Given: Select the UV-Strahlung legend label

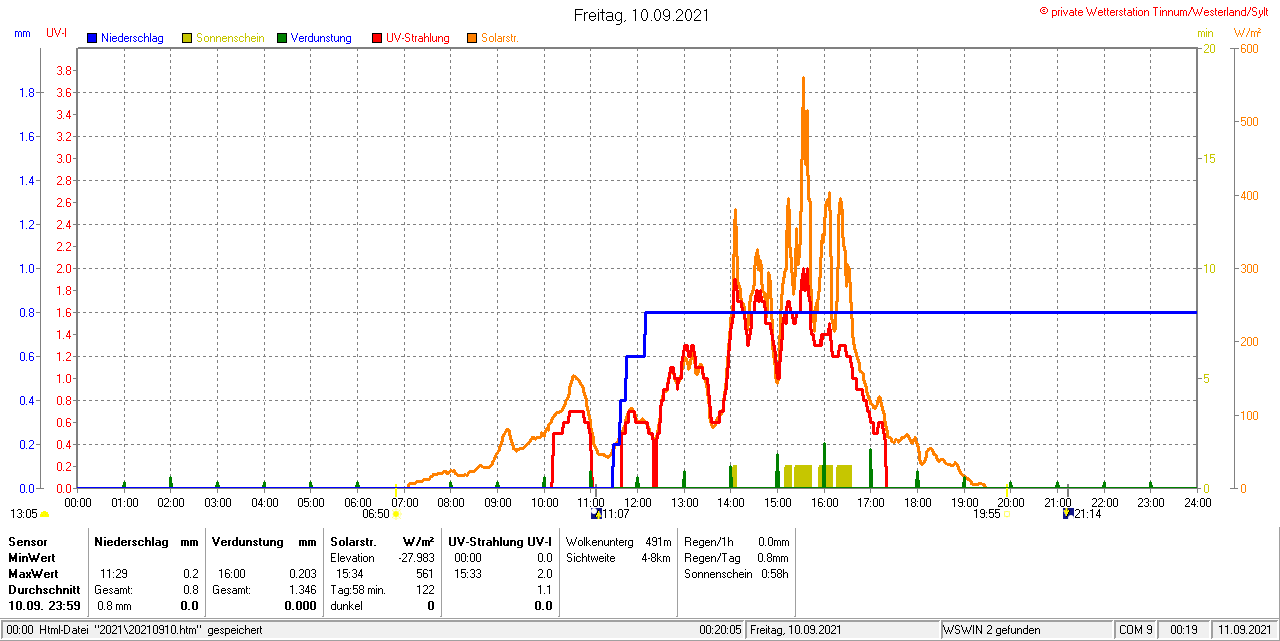Looking at the screenshot, I should pyautogui.click(x=417, y=38).
